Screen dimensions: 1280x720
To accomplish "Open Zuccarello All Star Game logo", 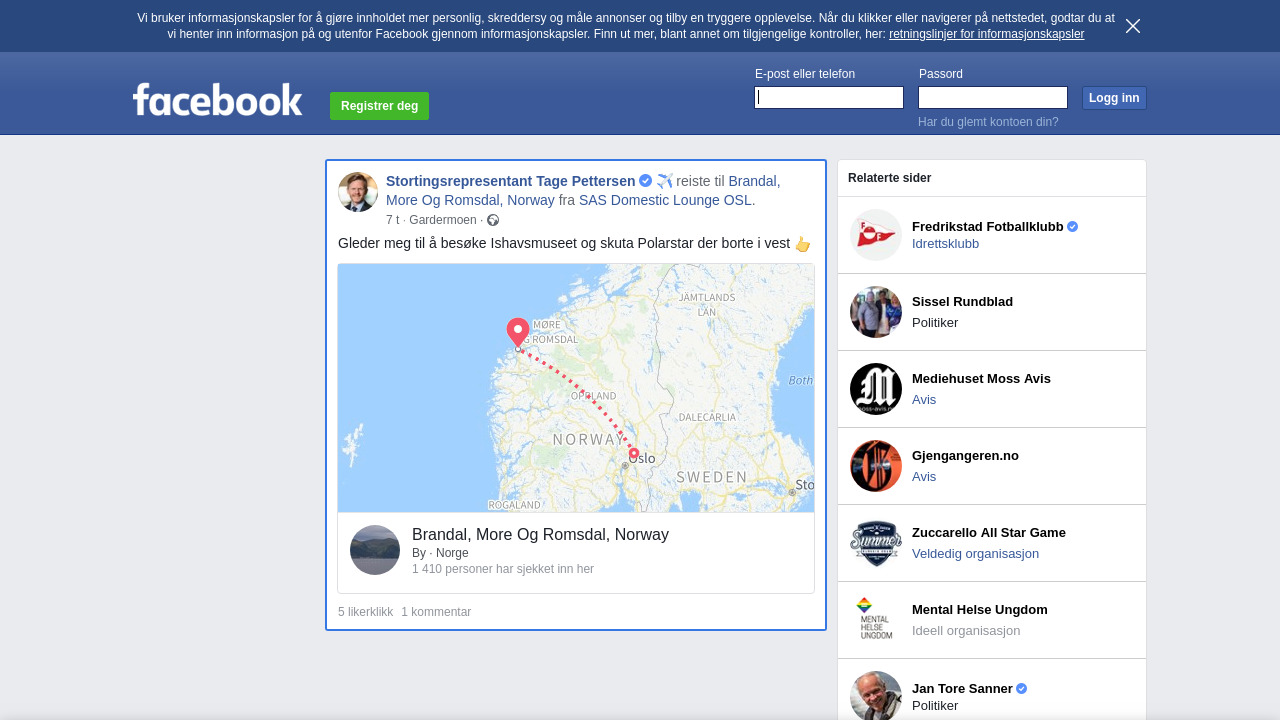I will [x=876, y=543].
